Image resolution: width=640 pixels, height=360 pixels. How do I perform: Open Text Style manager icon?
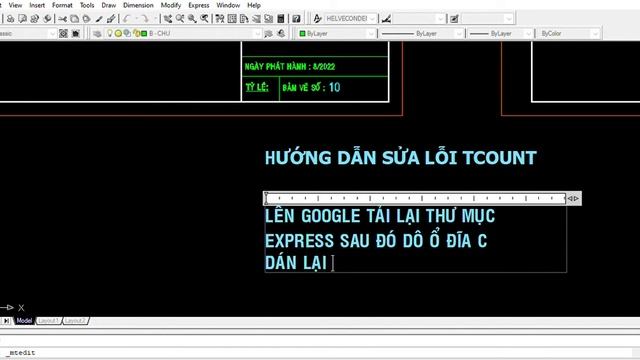317,19
